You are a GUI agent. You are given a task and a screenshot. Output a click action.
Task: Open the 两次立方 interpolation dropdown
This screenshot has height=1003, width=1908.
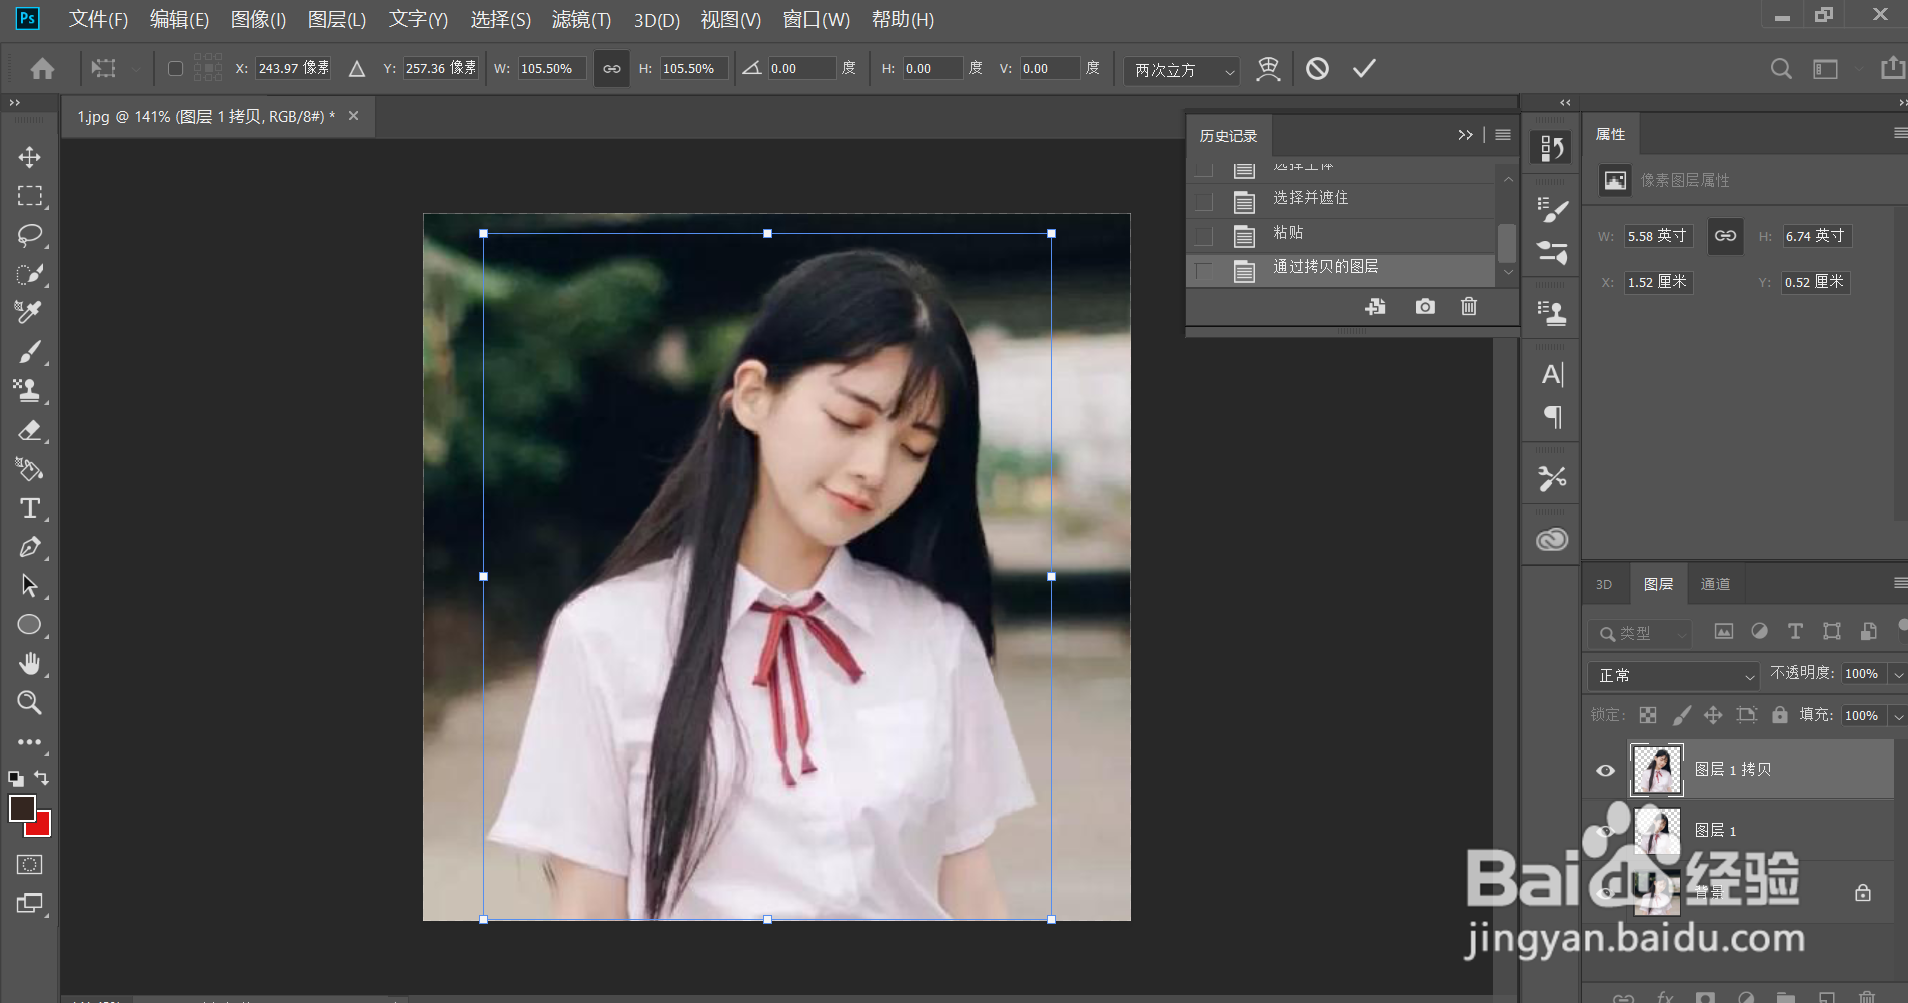[1182, 70]
